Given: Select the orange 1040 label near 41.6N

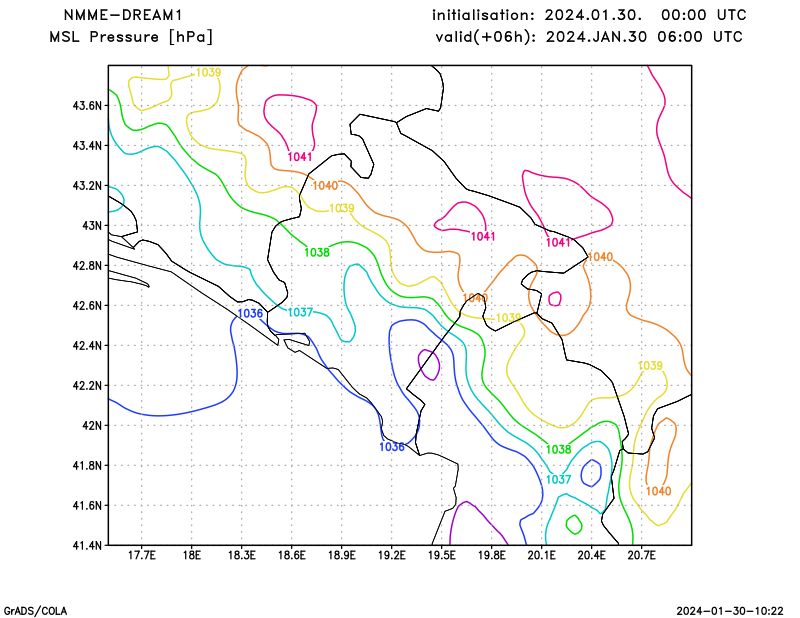Looking at the screenshot, I should 659,491.
